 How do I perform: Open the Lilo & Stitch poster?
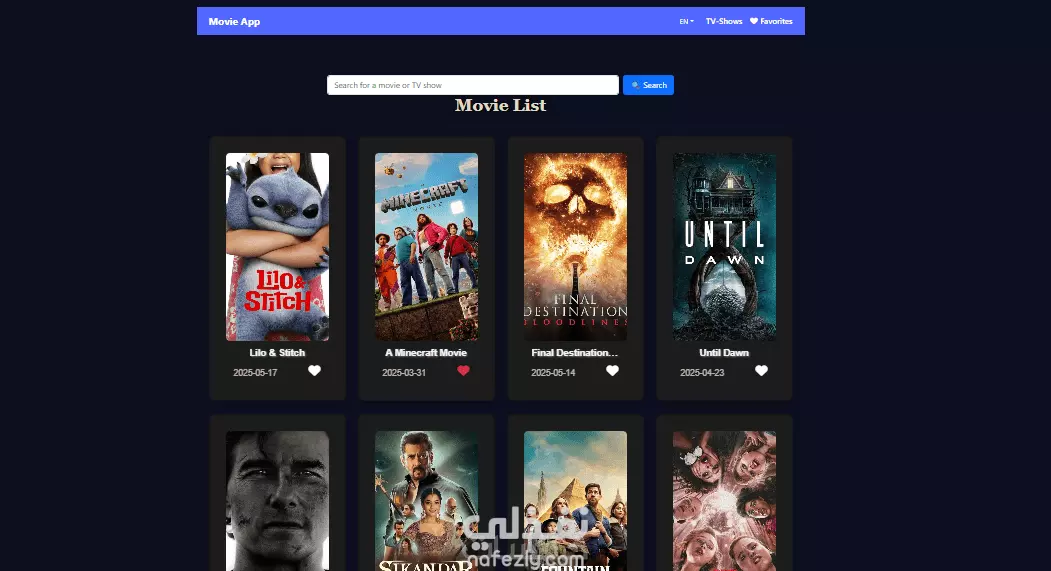point(277,247)
